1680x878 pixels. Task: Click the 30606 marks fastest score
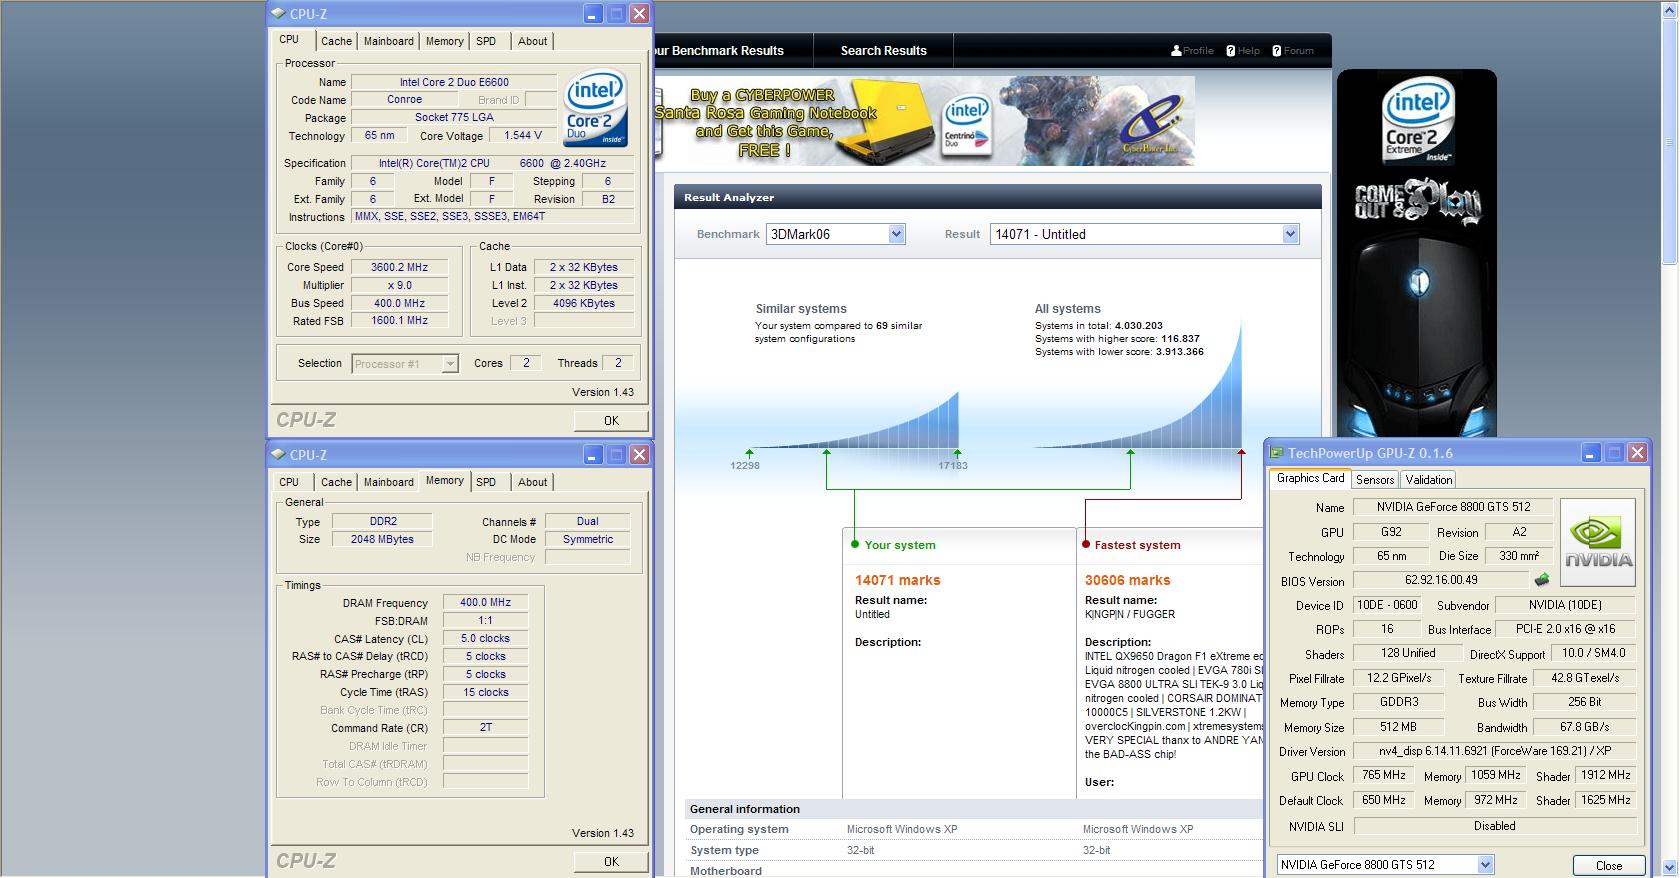pyautogui.click(x=1127, y=580)
